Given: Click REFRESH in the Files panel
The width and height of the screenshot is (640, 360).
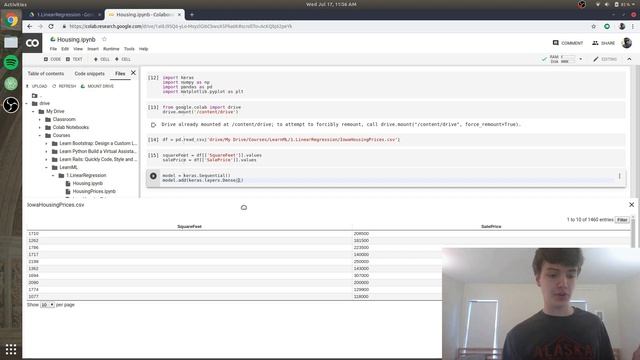Looking at the screenshot, I should pyautogui.click(x=64, y=87).
